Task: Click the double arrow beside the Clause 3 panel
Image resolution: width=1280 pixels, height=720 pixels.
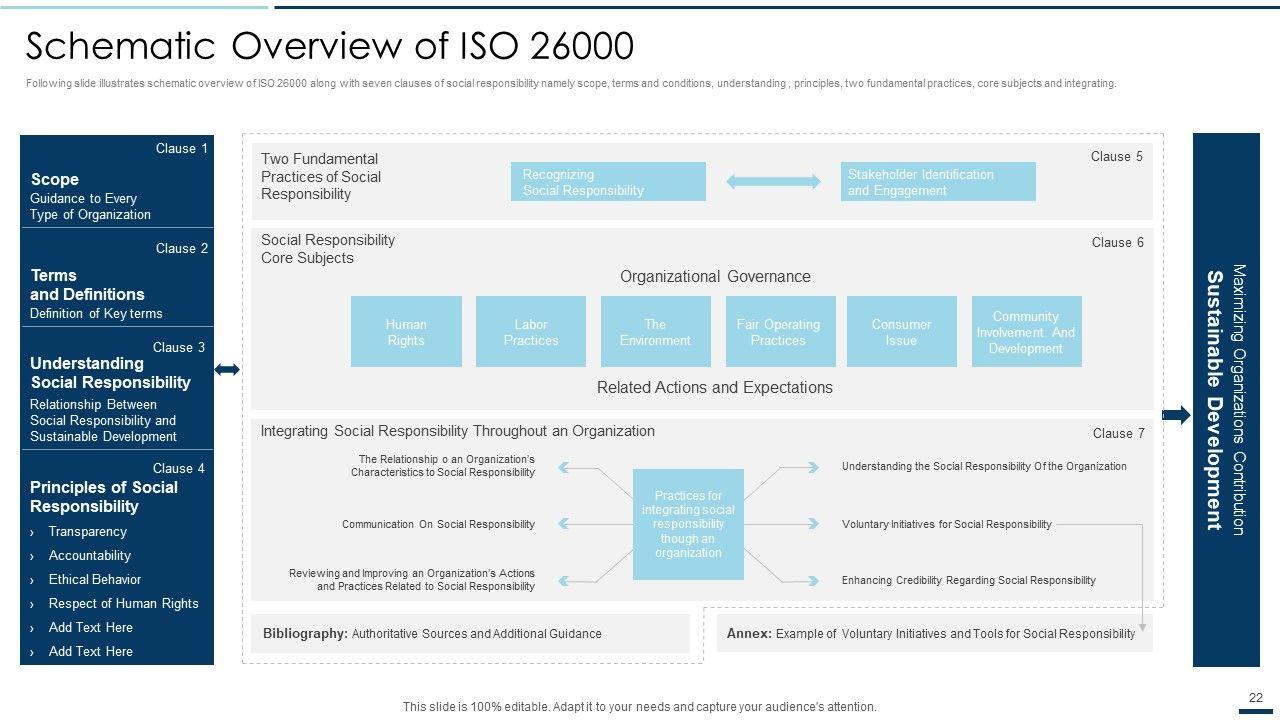Action: point(228,370)
